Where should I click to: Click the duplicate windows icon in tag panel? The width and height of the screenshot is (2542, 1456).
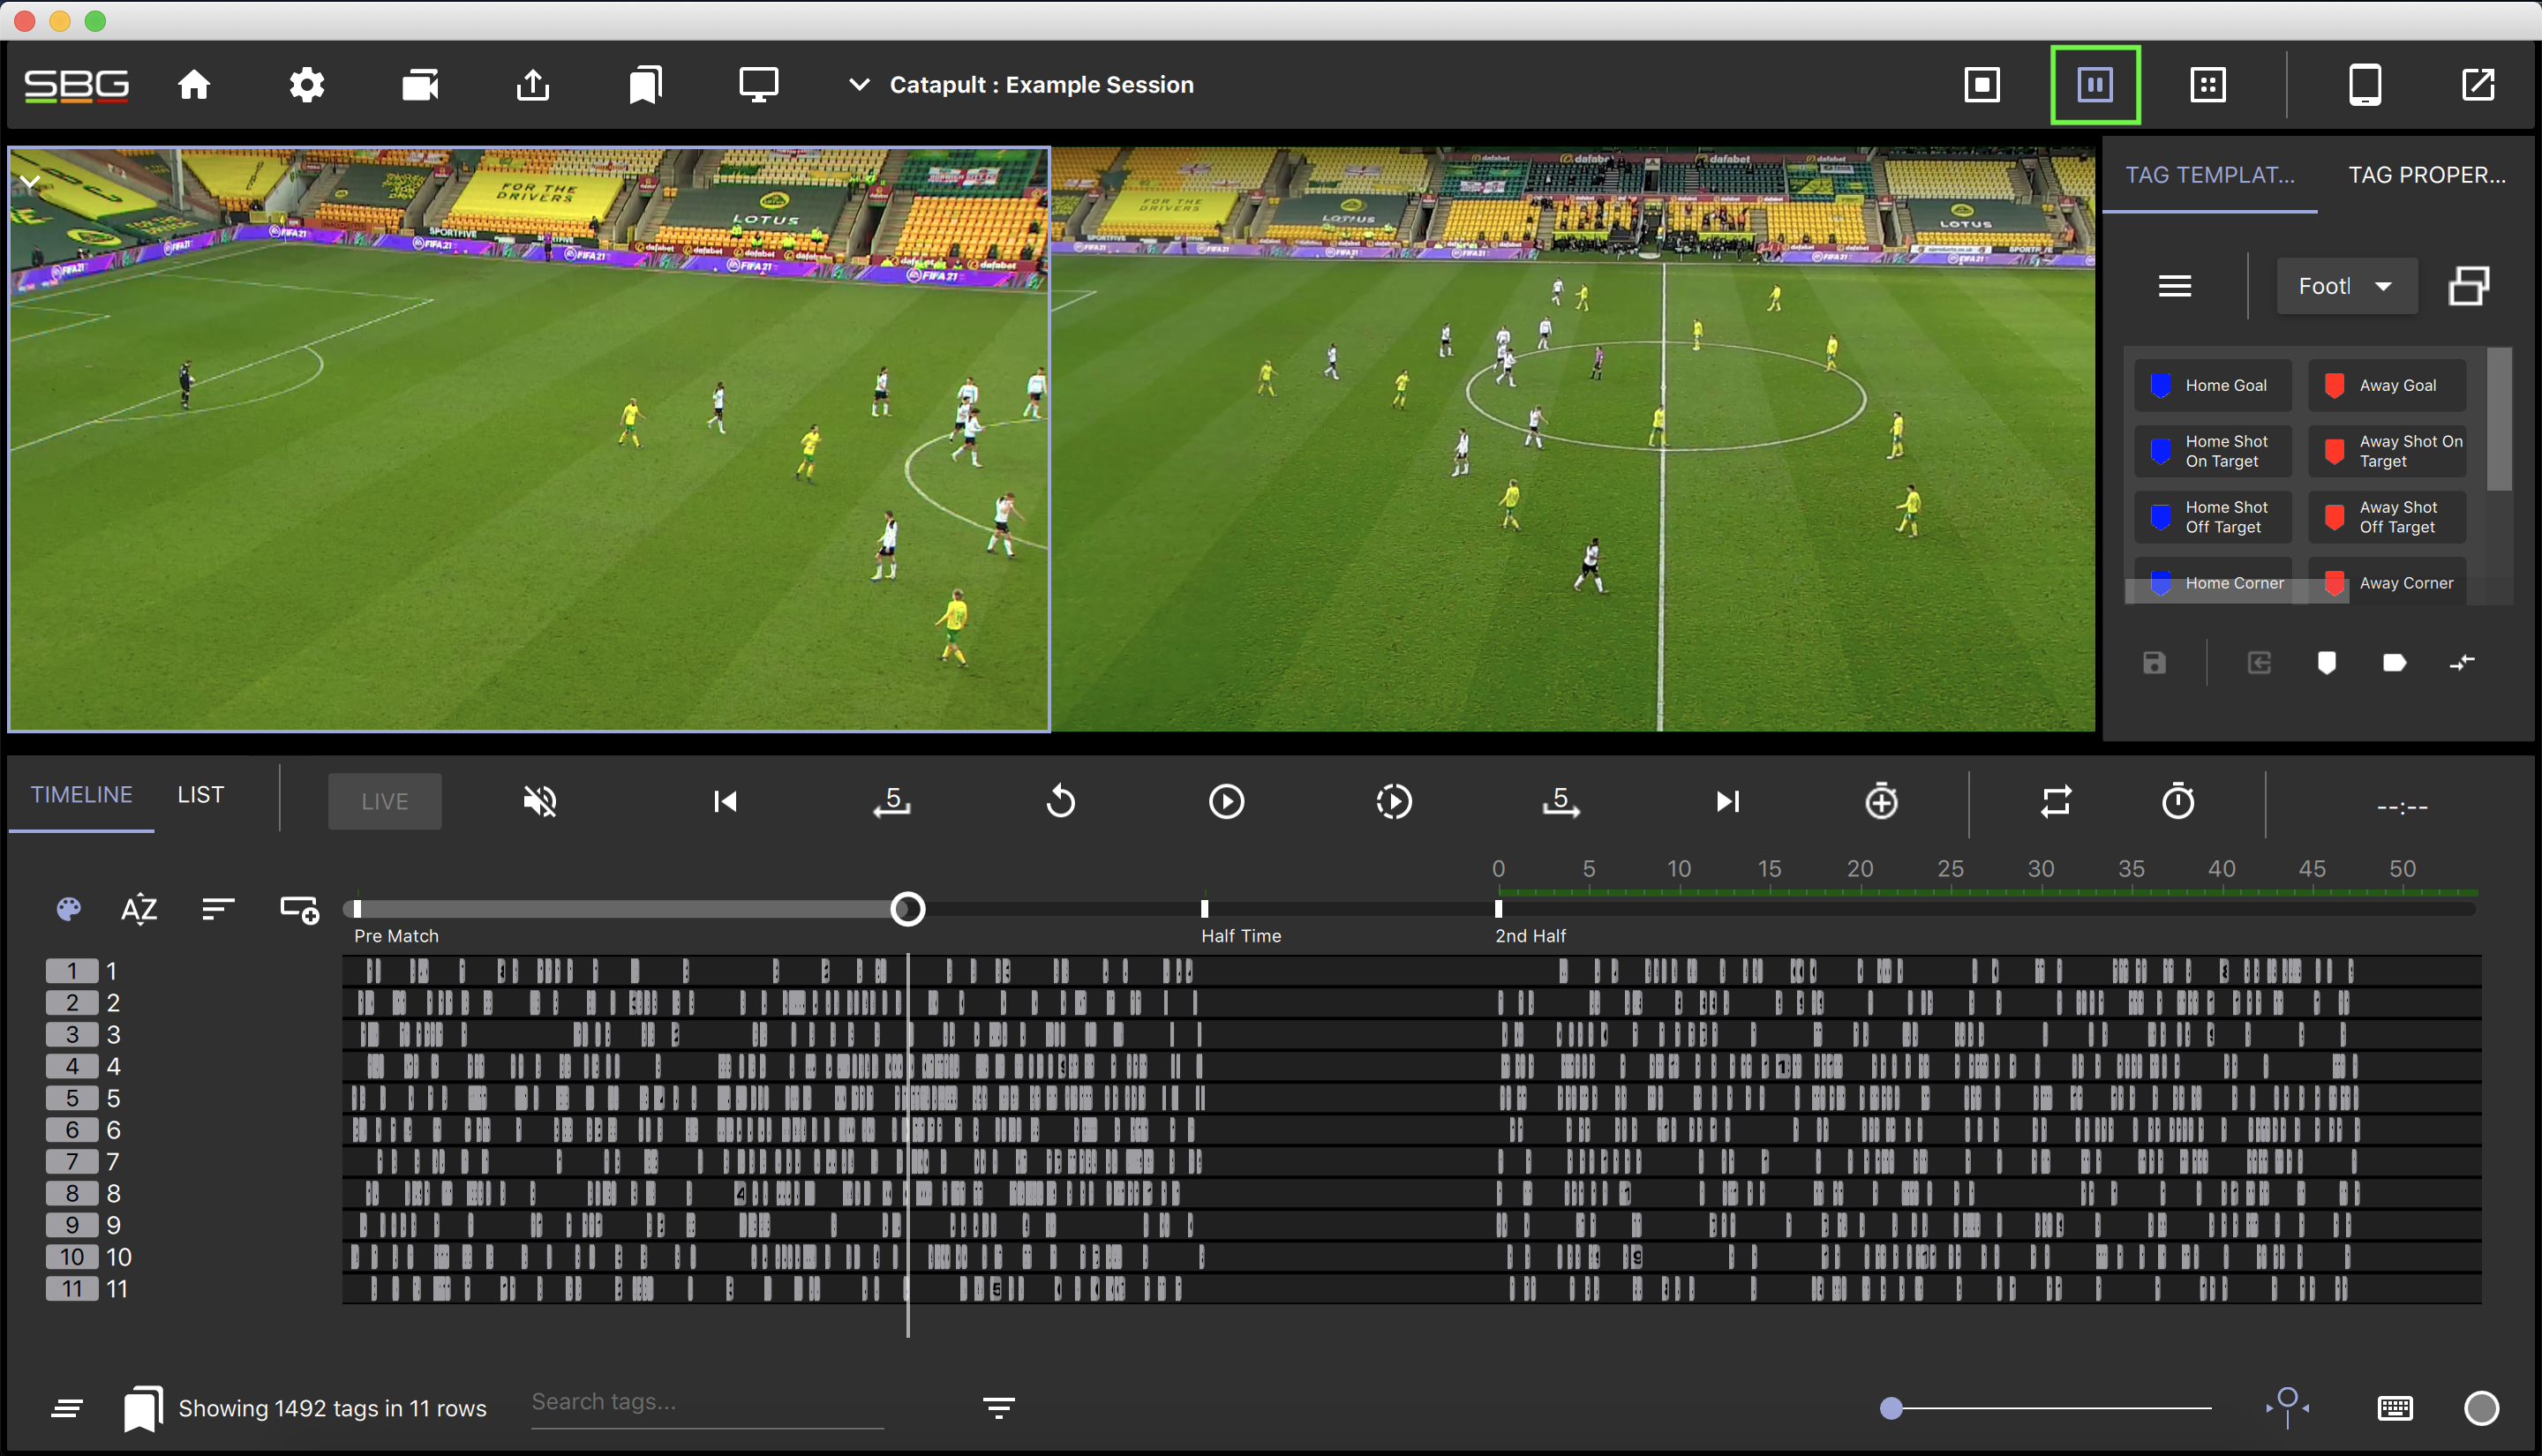point(2469,287)
